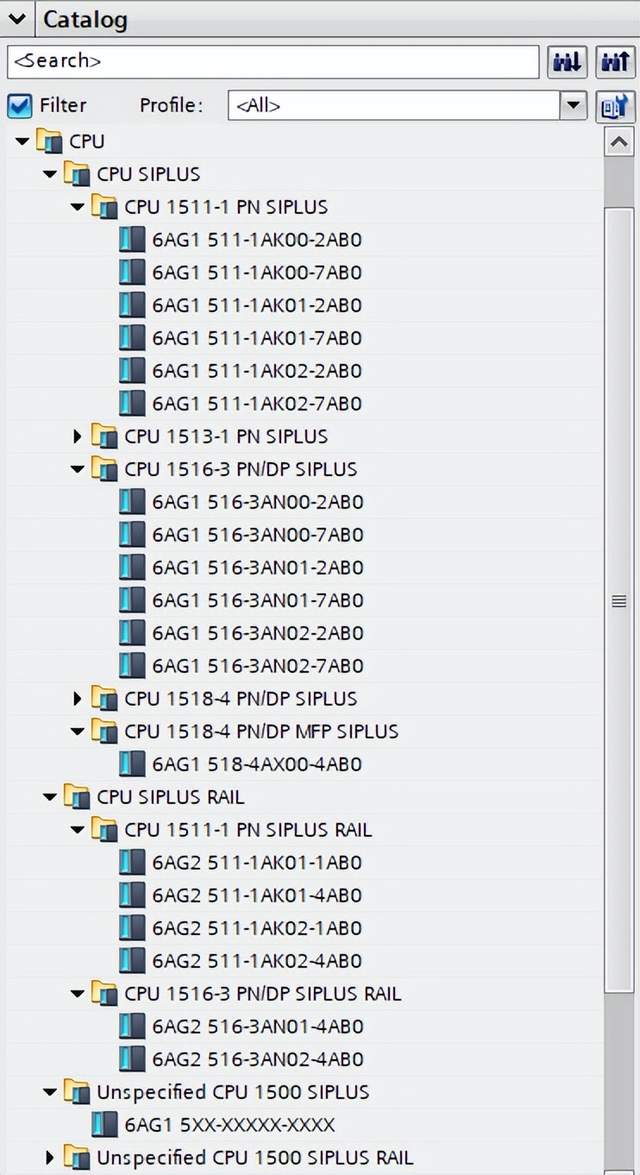The image size is (640, 1175).
Task: Collapse the CPU 1516-3 PN/DP SIPLUS folder
Action: pos(77,469)
